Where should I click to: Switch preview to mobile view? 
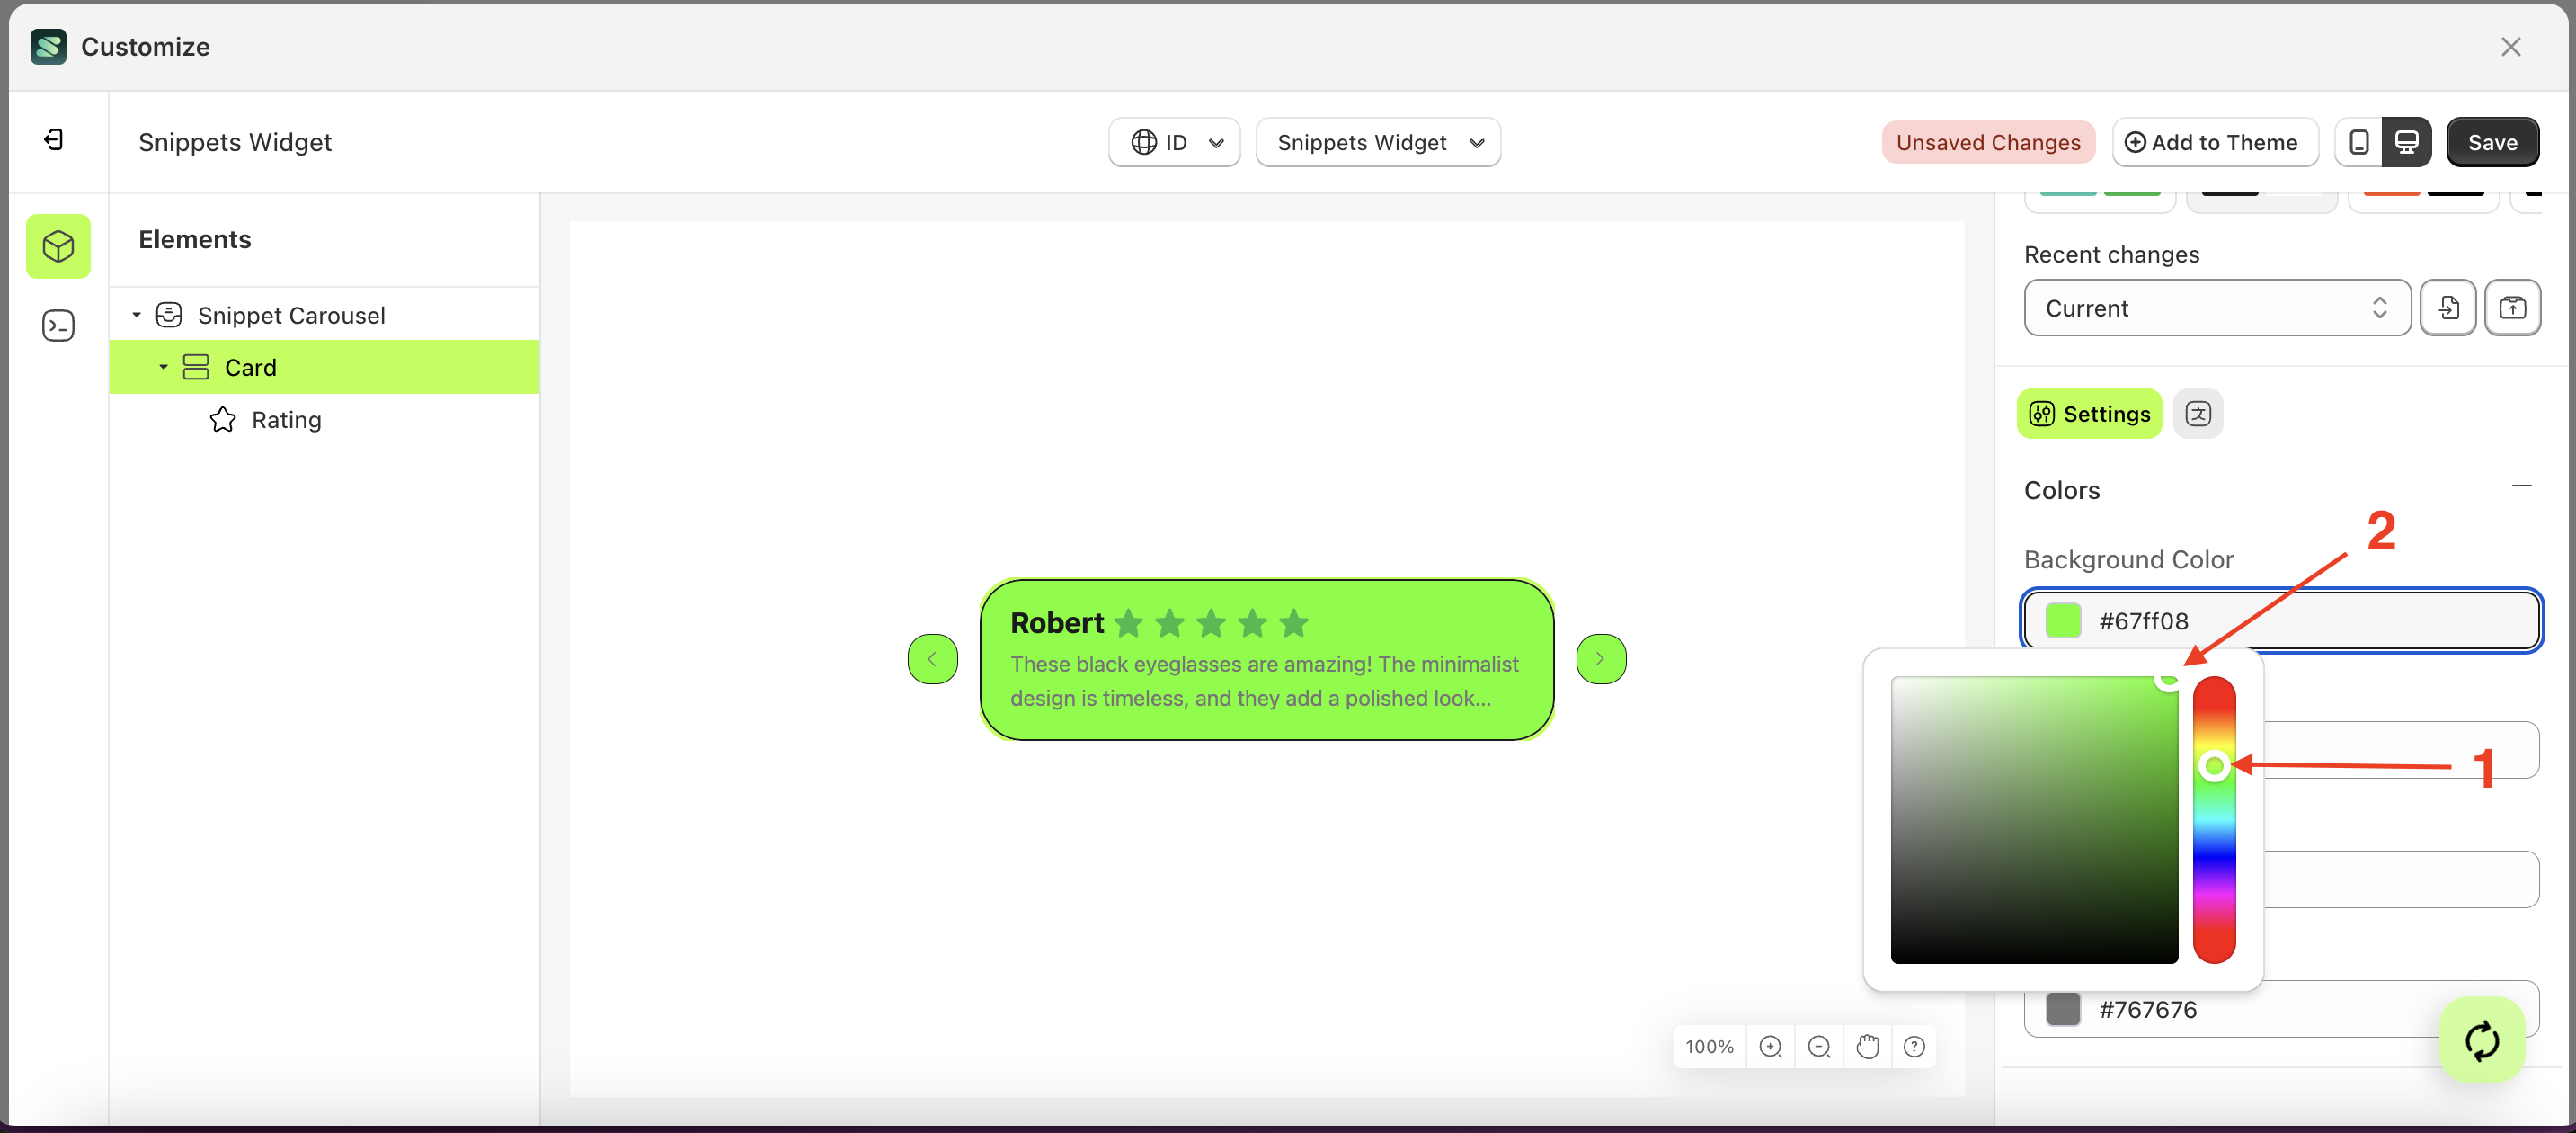2359,142
